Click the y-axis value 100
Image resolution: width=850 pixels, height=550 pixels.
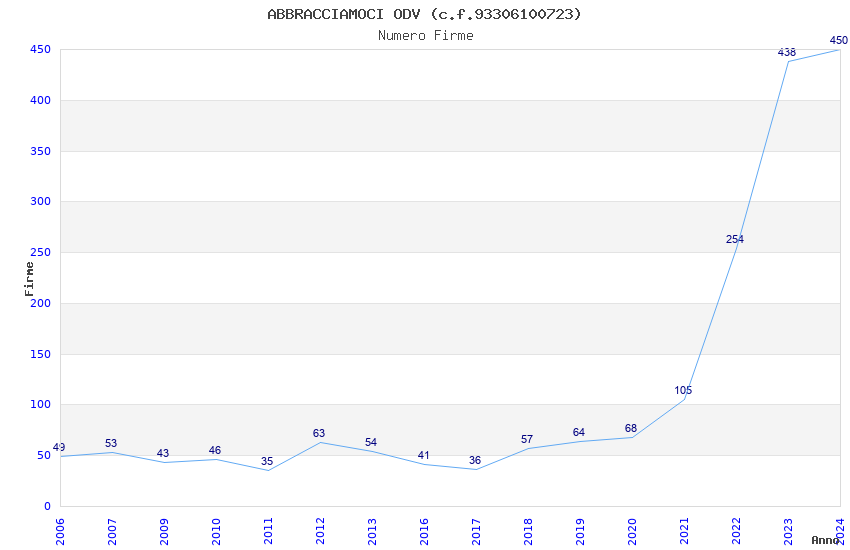coord(41,405)
